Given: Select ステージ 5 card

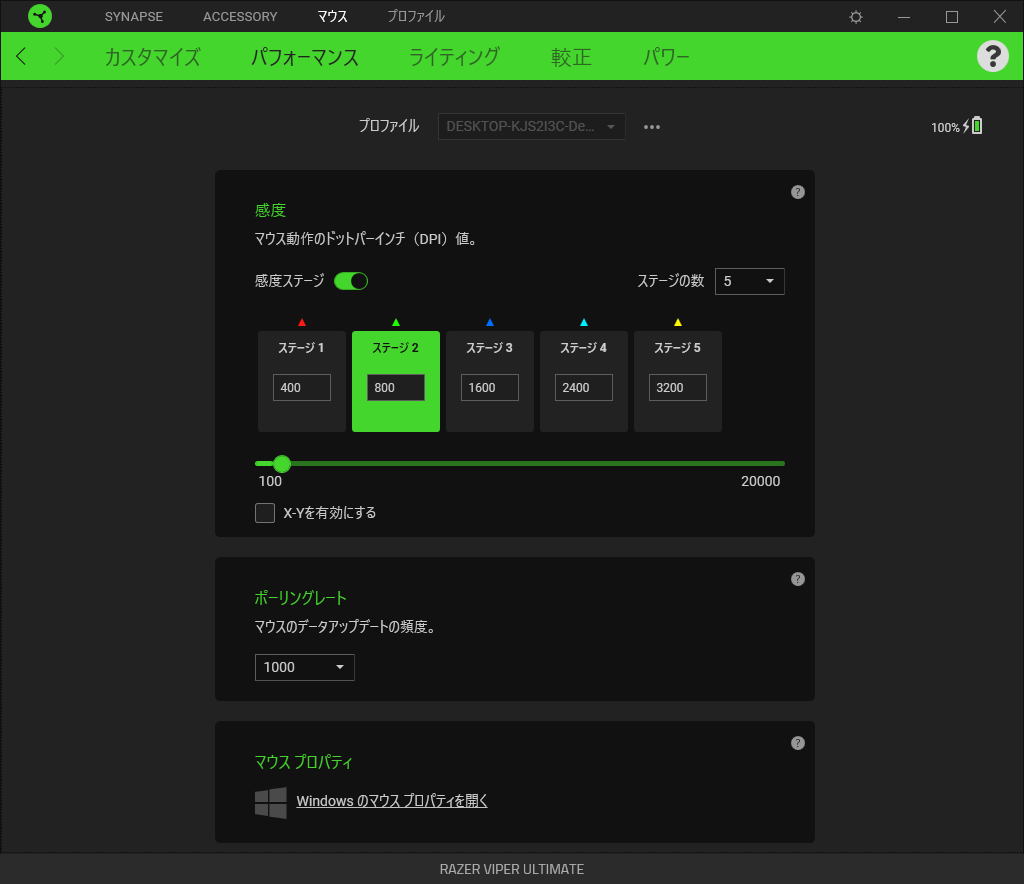Looking at the screenshot, I should coord(678,381).
